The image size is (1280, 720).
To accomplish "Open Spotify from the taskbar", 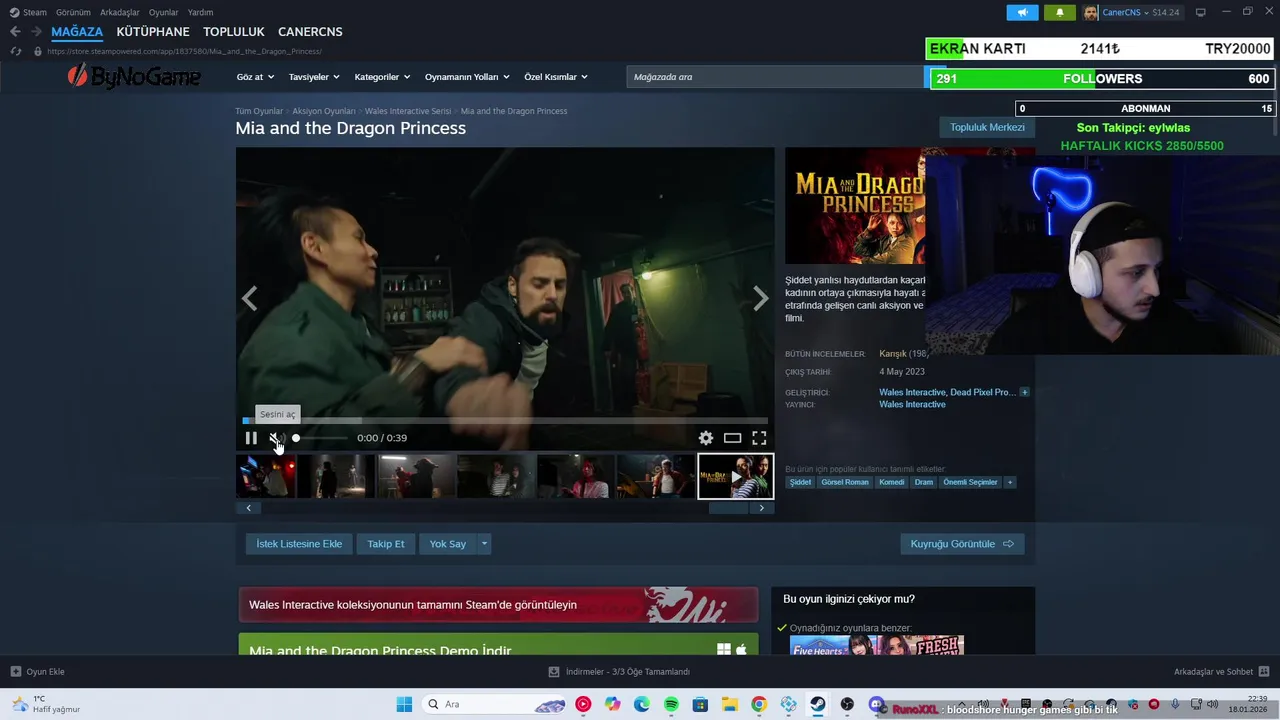I will pyautogui.click(x=671, y=704).
